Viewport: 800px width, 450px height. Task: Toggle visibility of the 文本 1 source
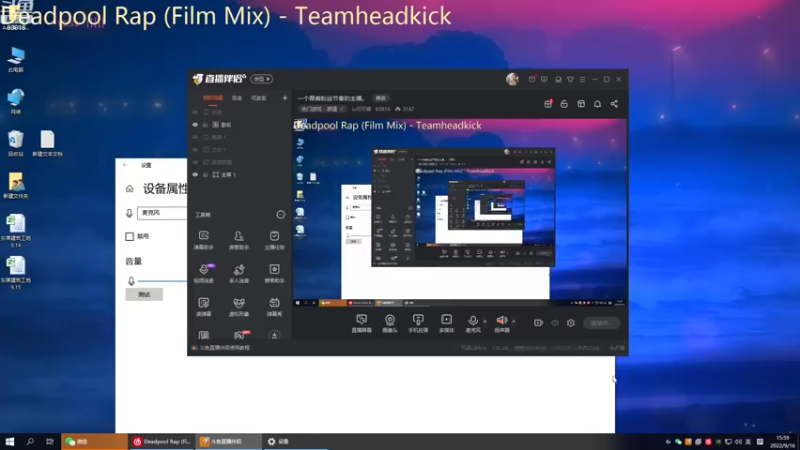click(195, 149)
